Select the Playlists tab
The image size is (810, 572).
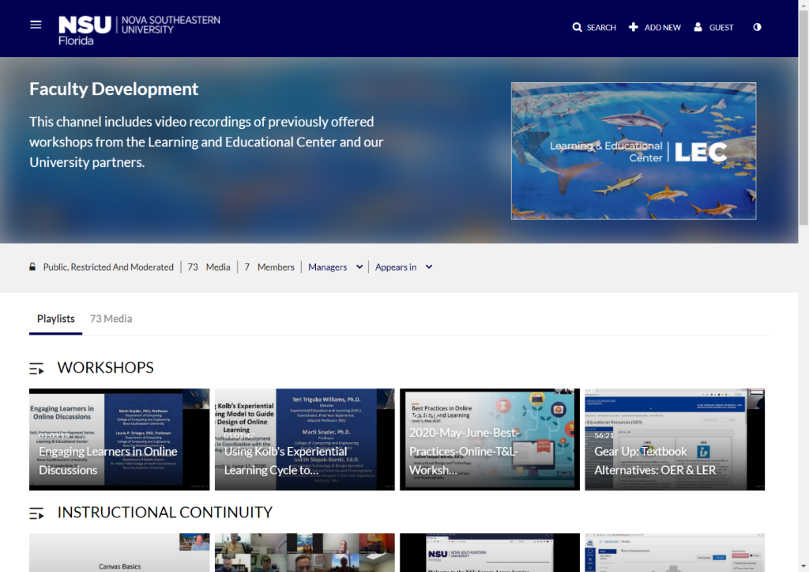[x=56, y=319]
